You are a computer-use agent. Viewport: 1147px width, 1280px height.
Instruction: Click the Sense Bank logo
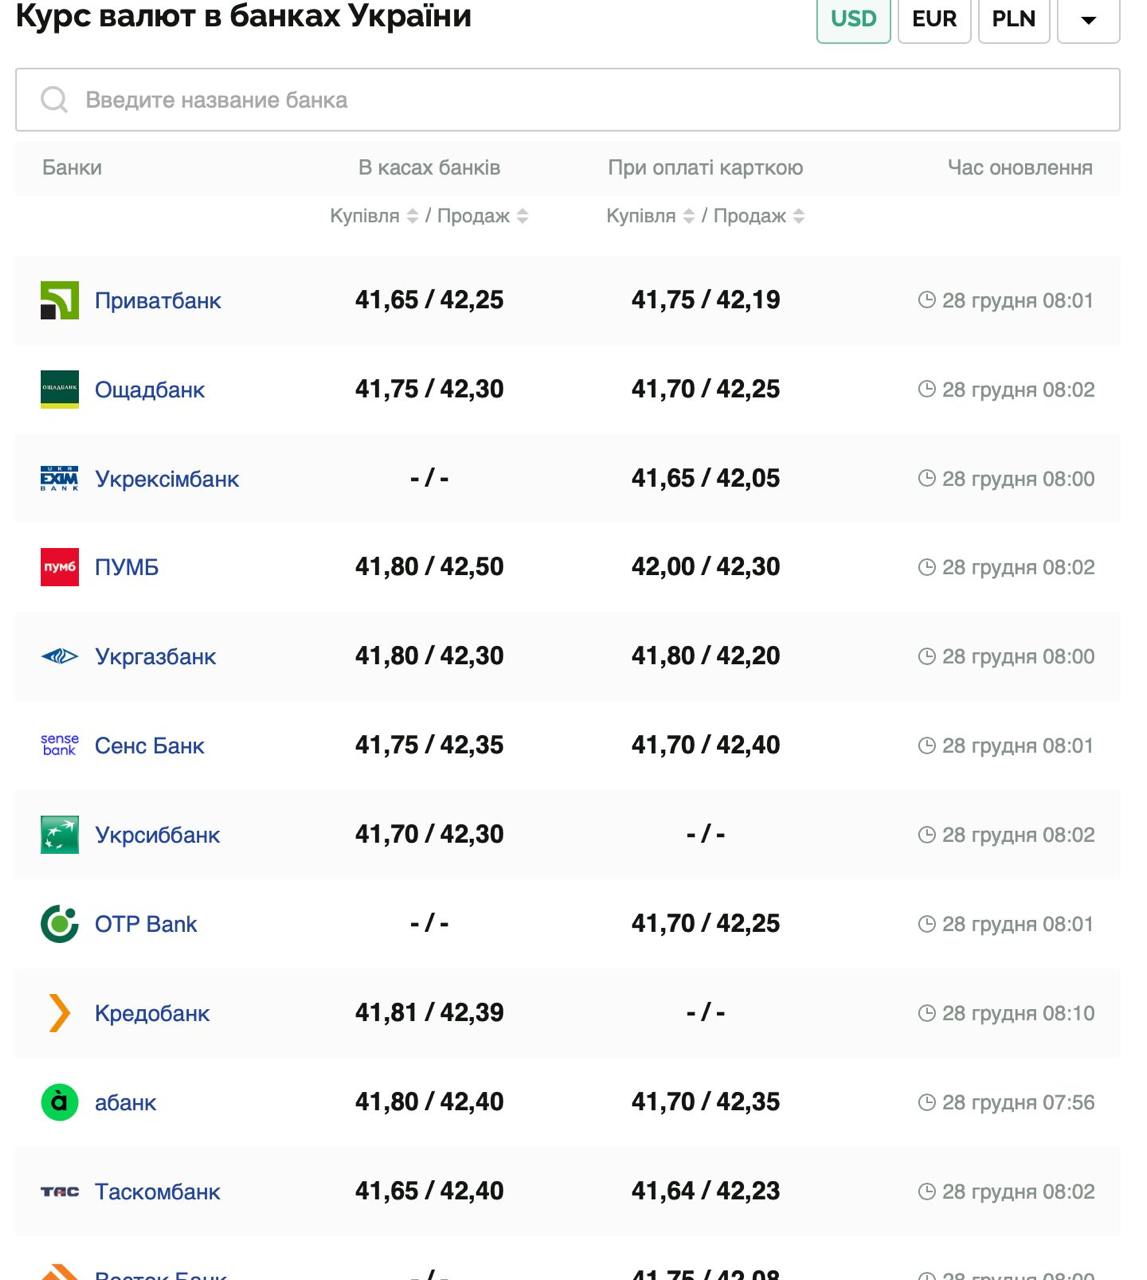[59, 745]
